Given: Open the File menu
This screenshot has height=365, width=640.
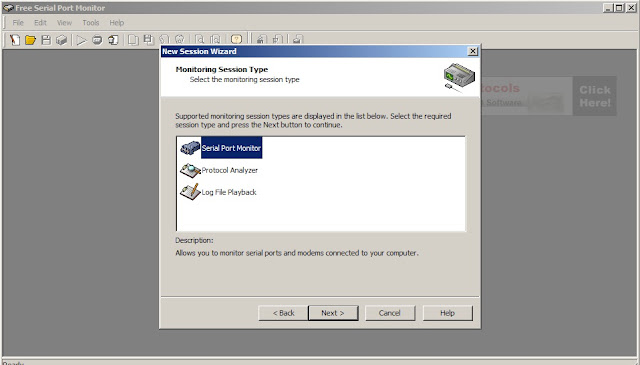Looking at the screenshot, I should (x=18, y=23).
